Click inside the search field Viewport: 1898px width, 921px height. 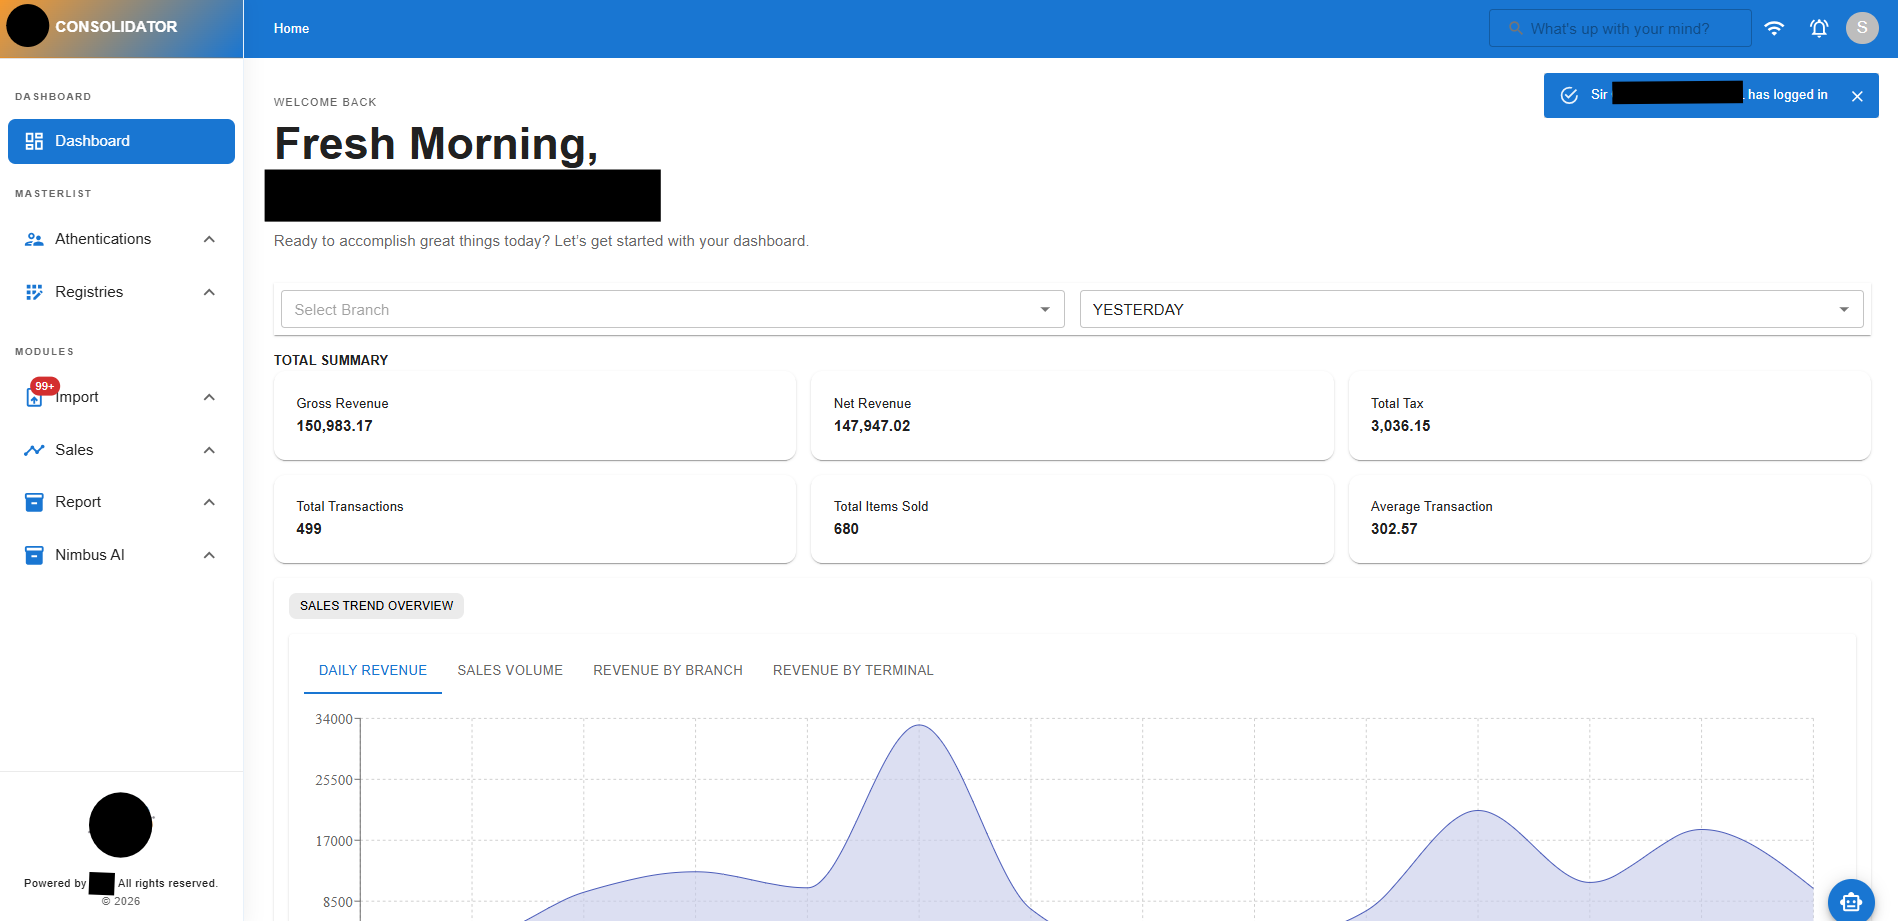(x=1620, y=28)
